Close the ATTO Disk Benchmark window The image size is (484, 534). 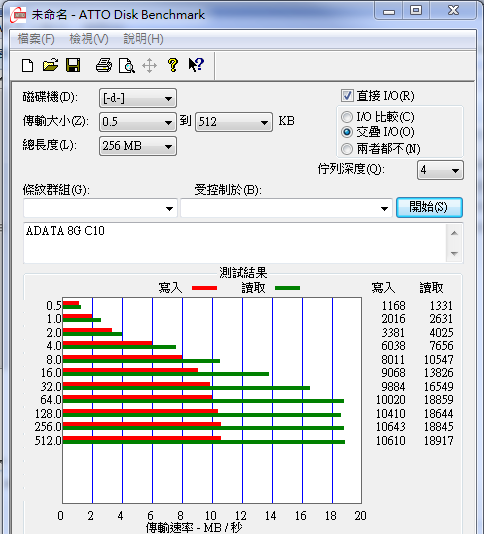coord(453,11)
